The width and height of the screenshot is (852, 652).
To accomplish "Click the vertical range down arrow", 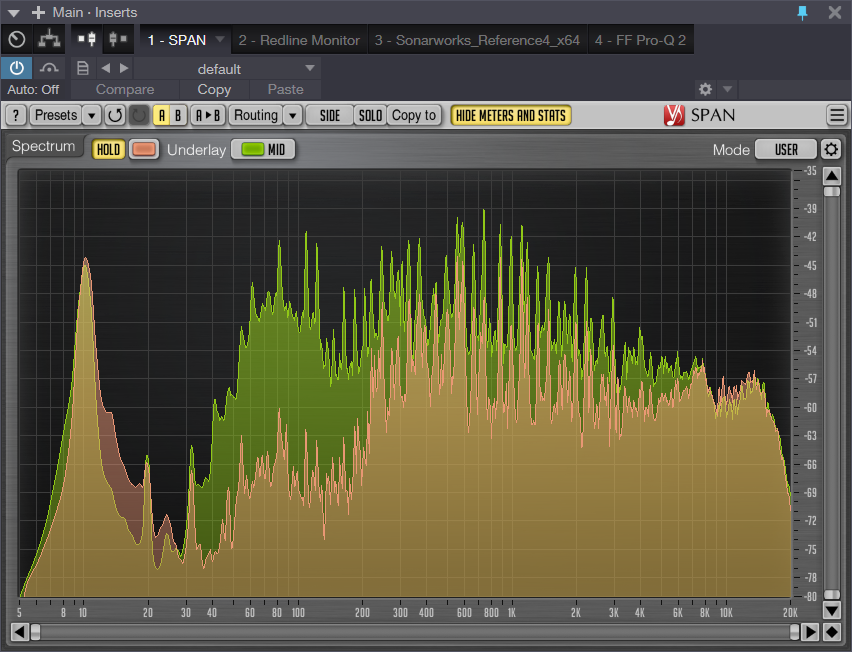I will pos(831,610).
